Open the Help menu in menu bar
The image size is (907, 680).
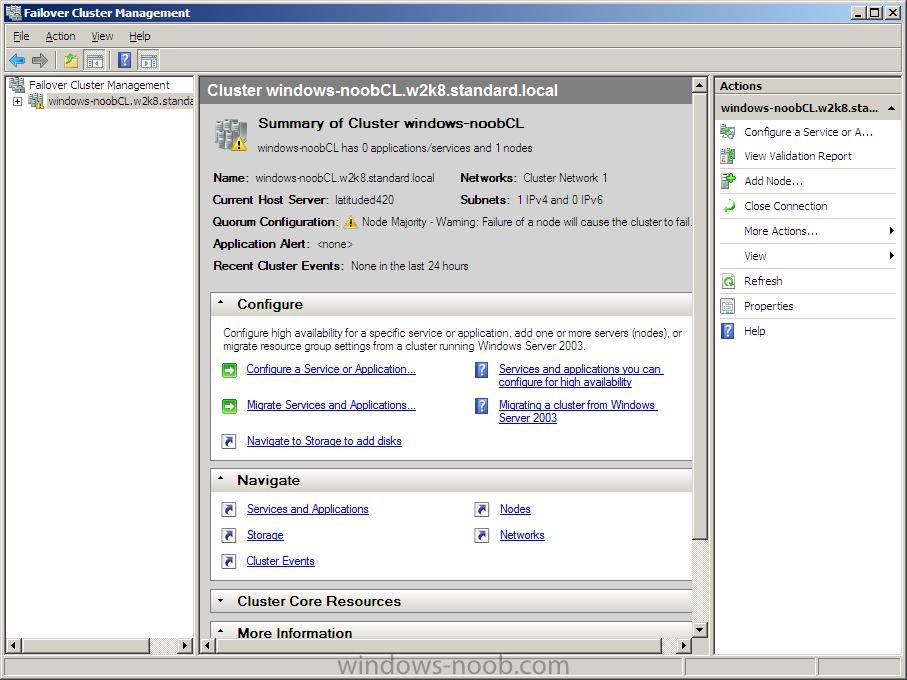(139, 36)
